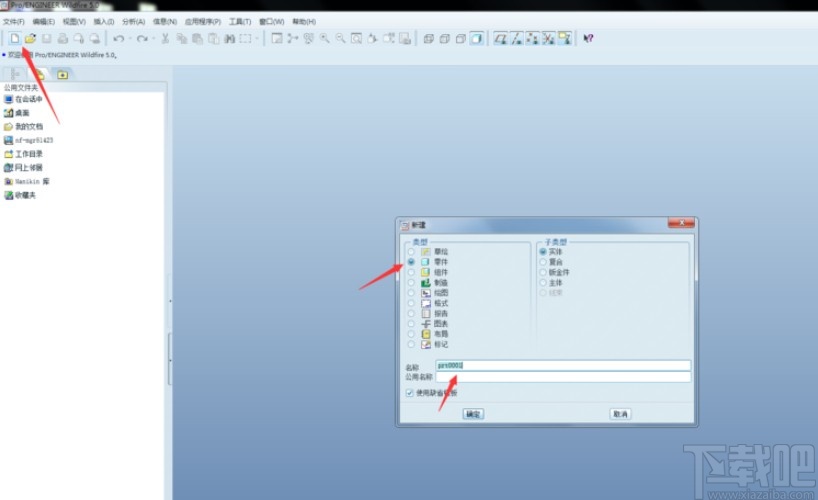Click 取消 button in New dialog
This screenshot has width=818, height=500.
pos(620,414)
